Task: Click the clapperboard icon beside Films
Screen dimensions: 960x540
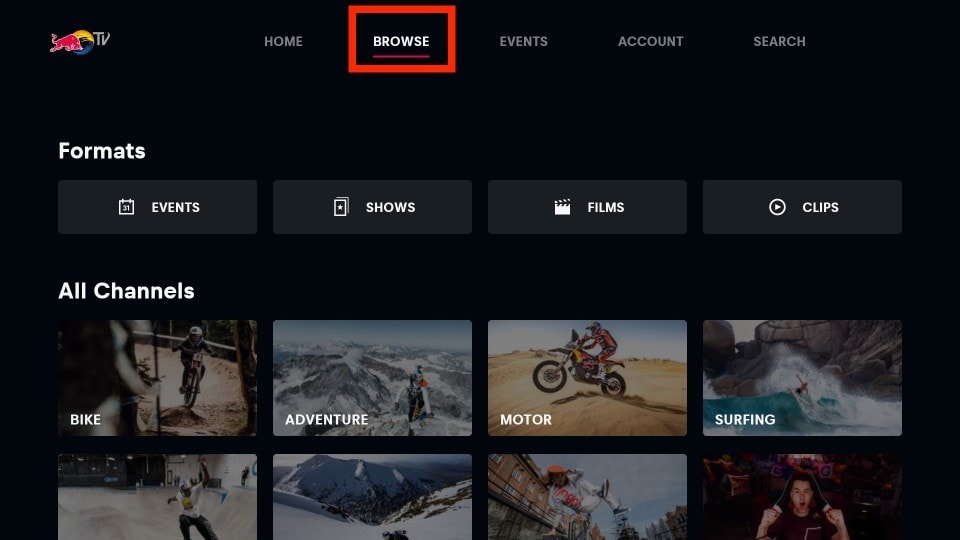Action: coord(562,207)
